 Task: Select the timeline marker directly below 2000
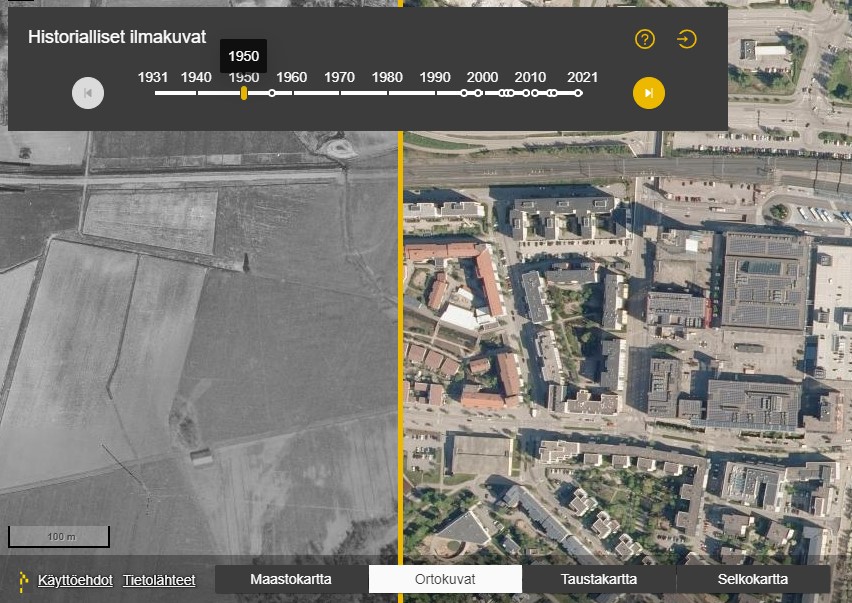click(x=478, y=93)
